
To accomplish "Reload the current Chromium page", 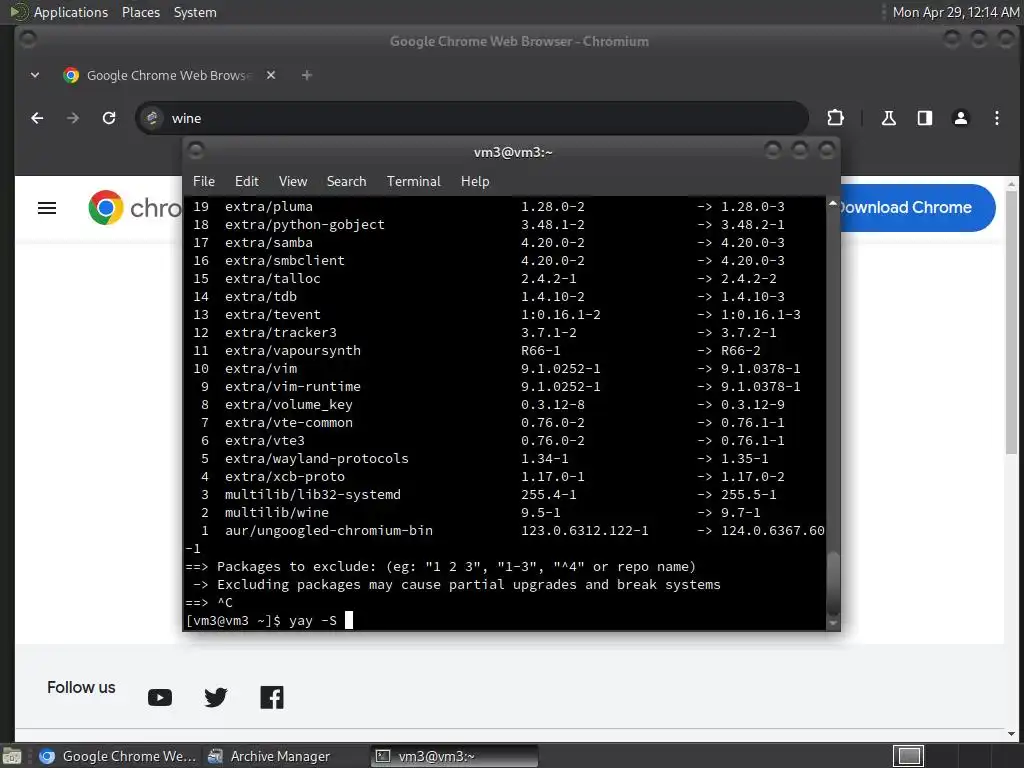I will [x=109, y=118].
